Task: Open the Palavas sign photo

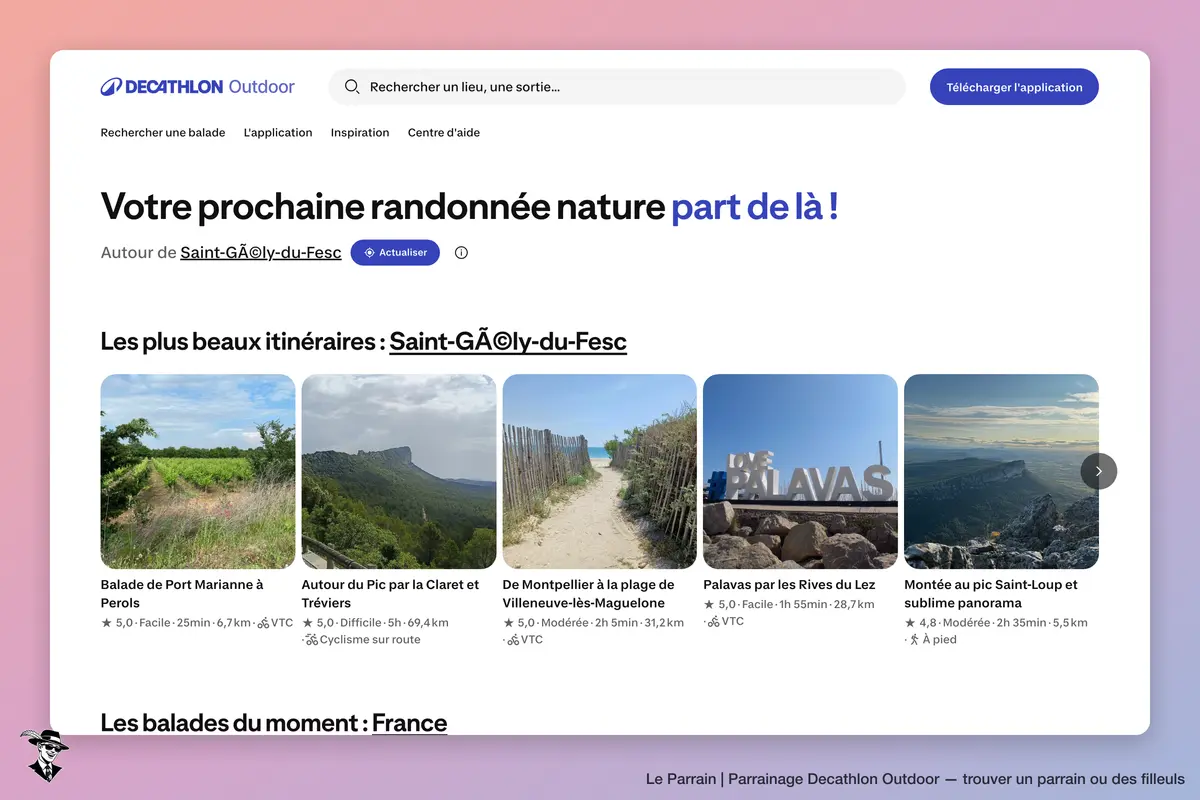Action: [x=801, y=472]
